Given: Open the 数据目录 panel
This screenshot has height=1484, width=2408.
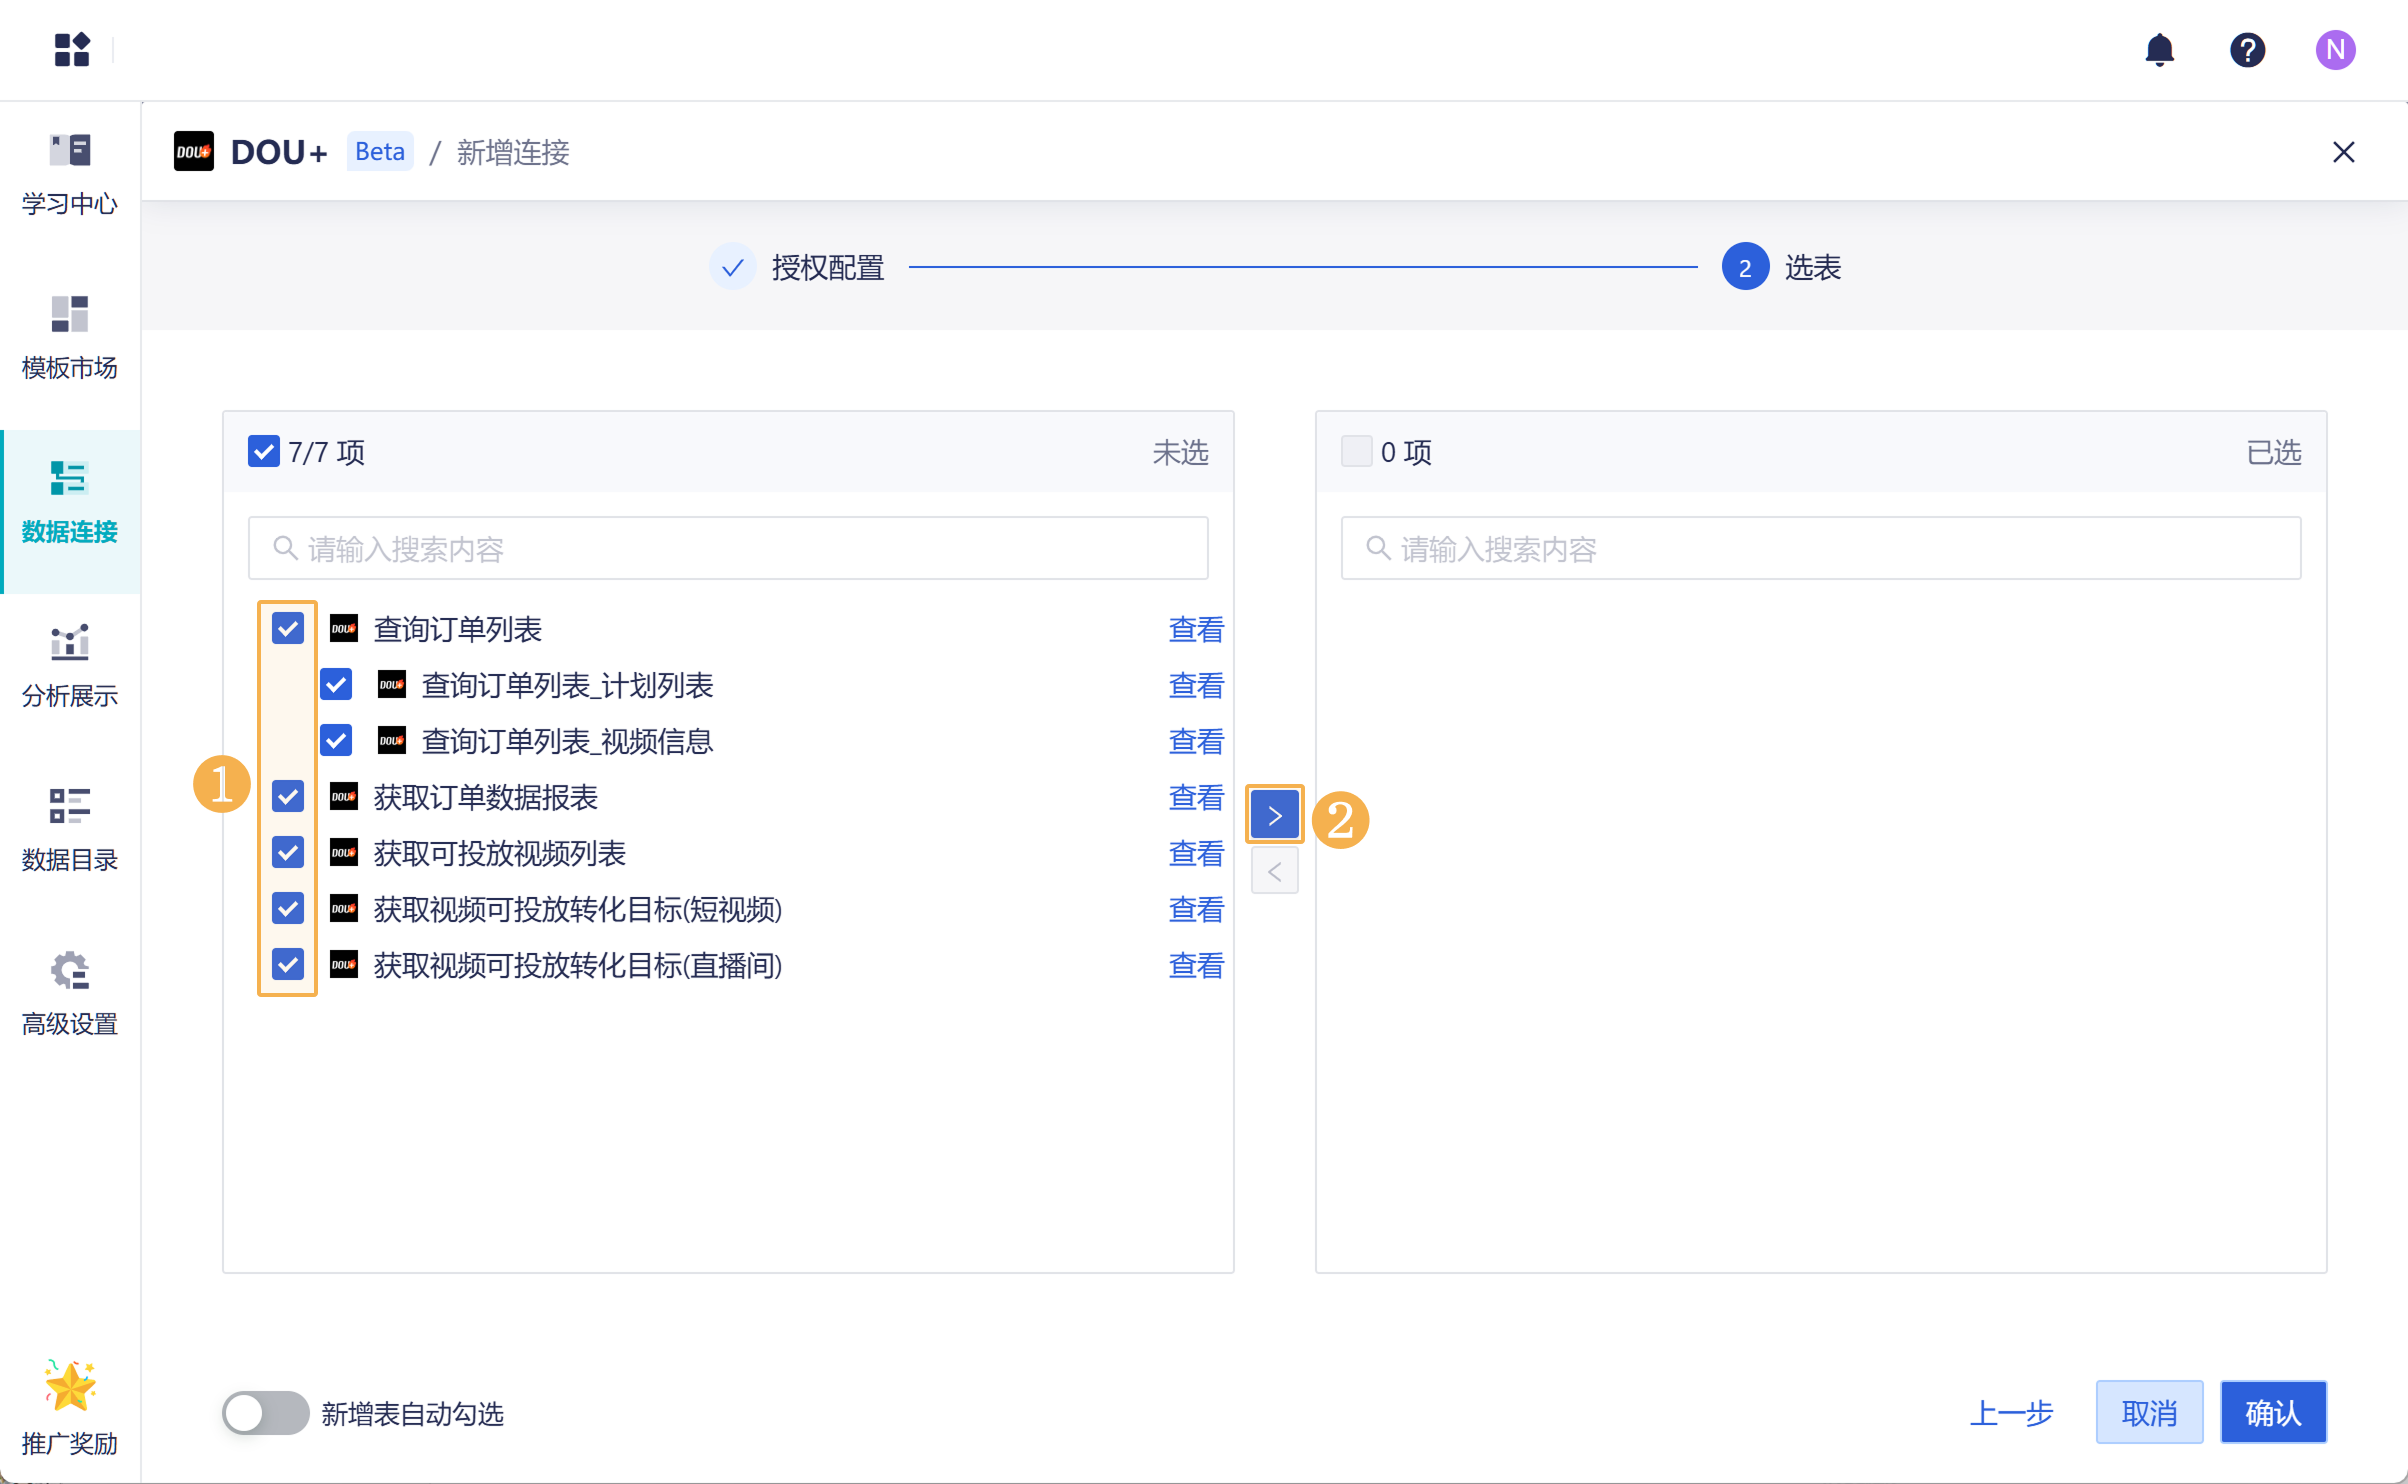Looking at the screenshot, I should coord(69,828).
